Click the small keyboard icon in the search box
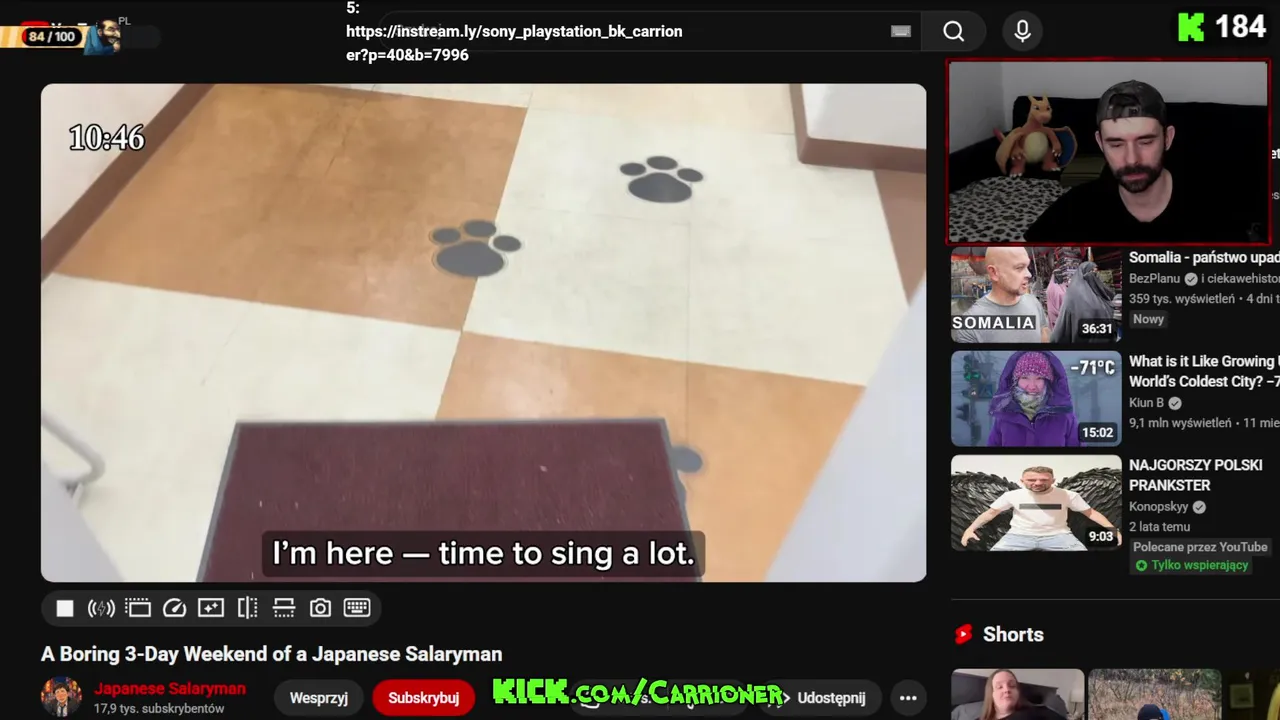The height and width of the screenshot is (720, 1280). [x=901, y=31]
